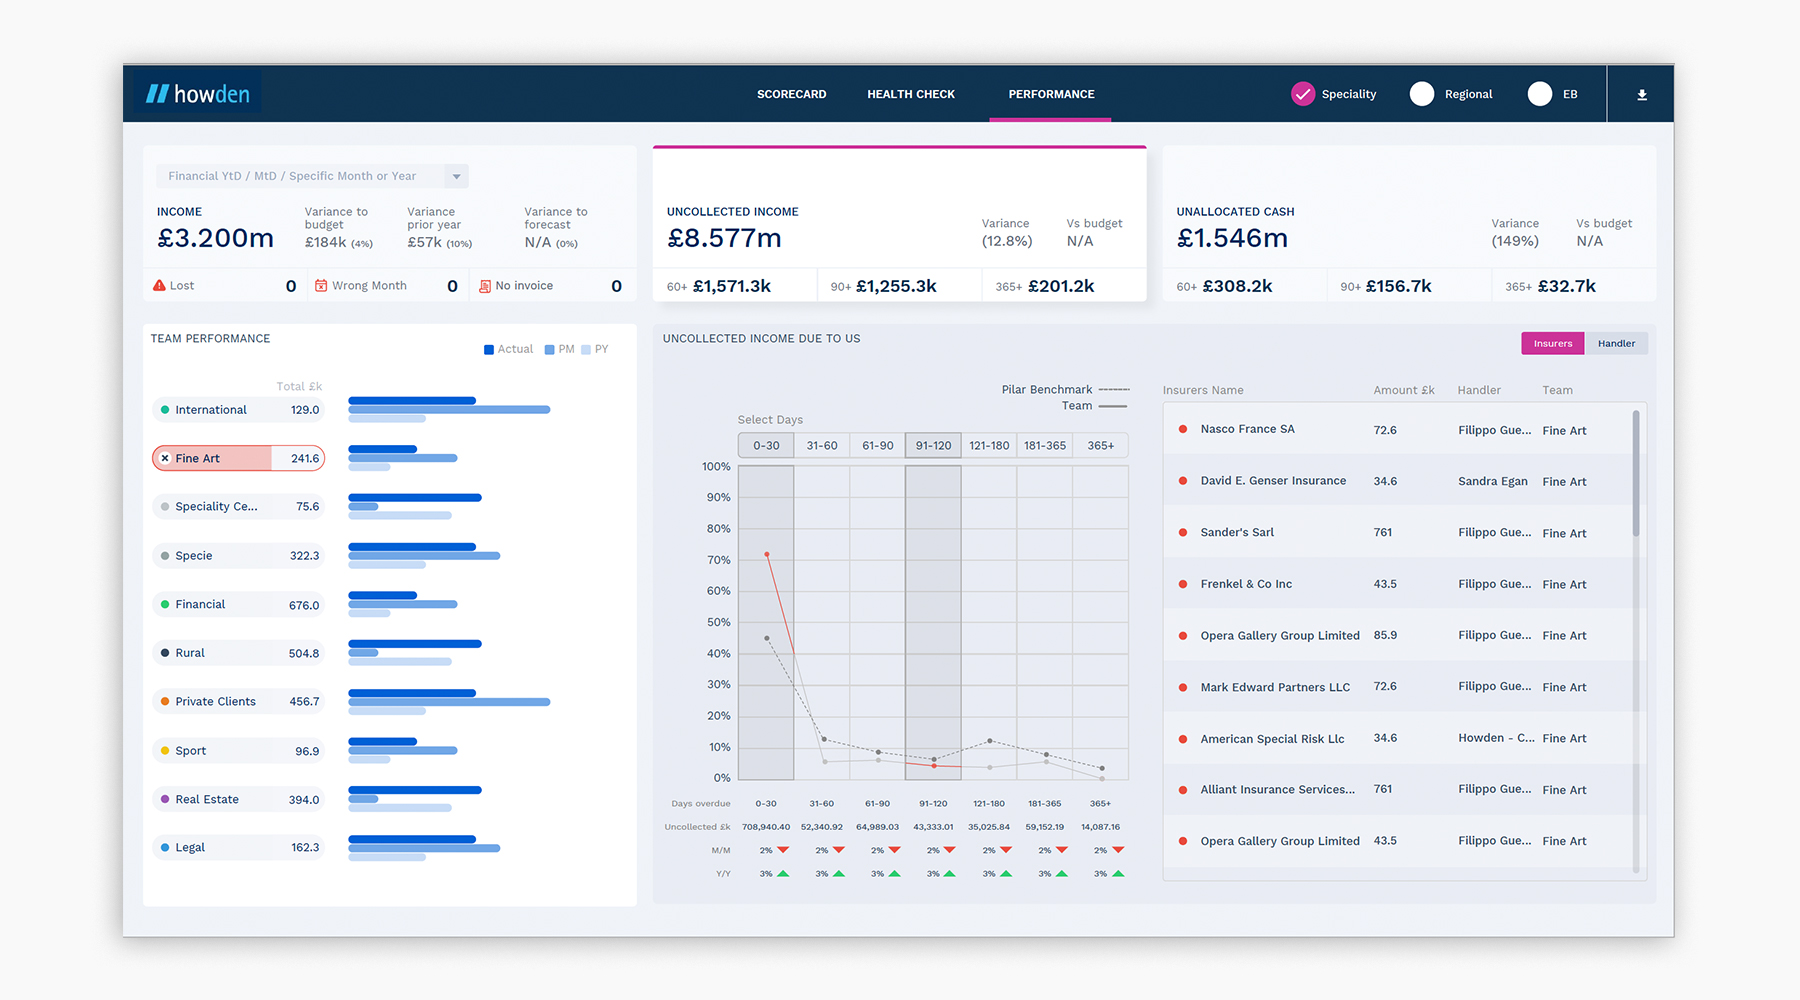Viewport: 1800px width, 1000px height.
Task: Select the 0-30 days range
Action: (x=766, y=445)
